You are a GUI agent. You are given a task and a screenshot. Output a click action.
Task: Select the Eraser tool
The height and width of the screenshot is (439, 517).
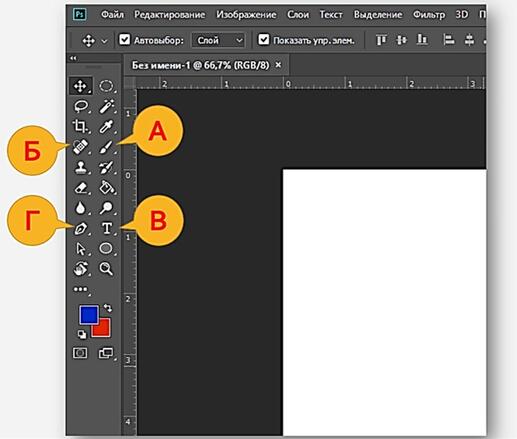pyautogui.click(x=81, y=188)
